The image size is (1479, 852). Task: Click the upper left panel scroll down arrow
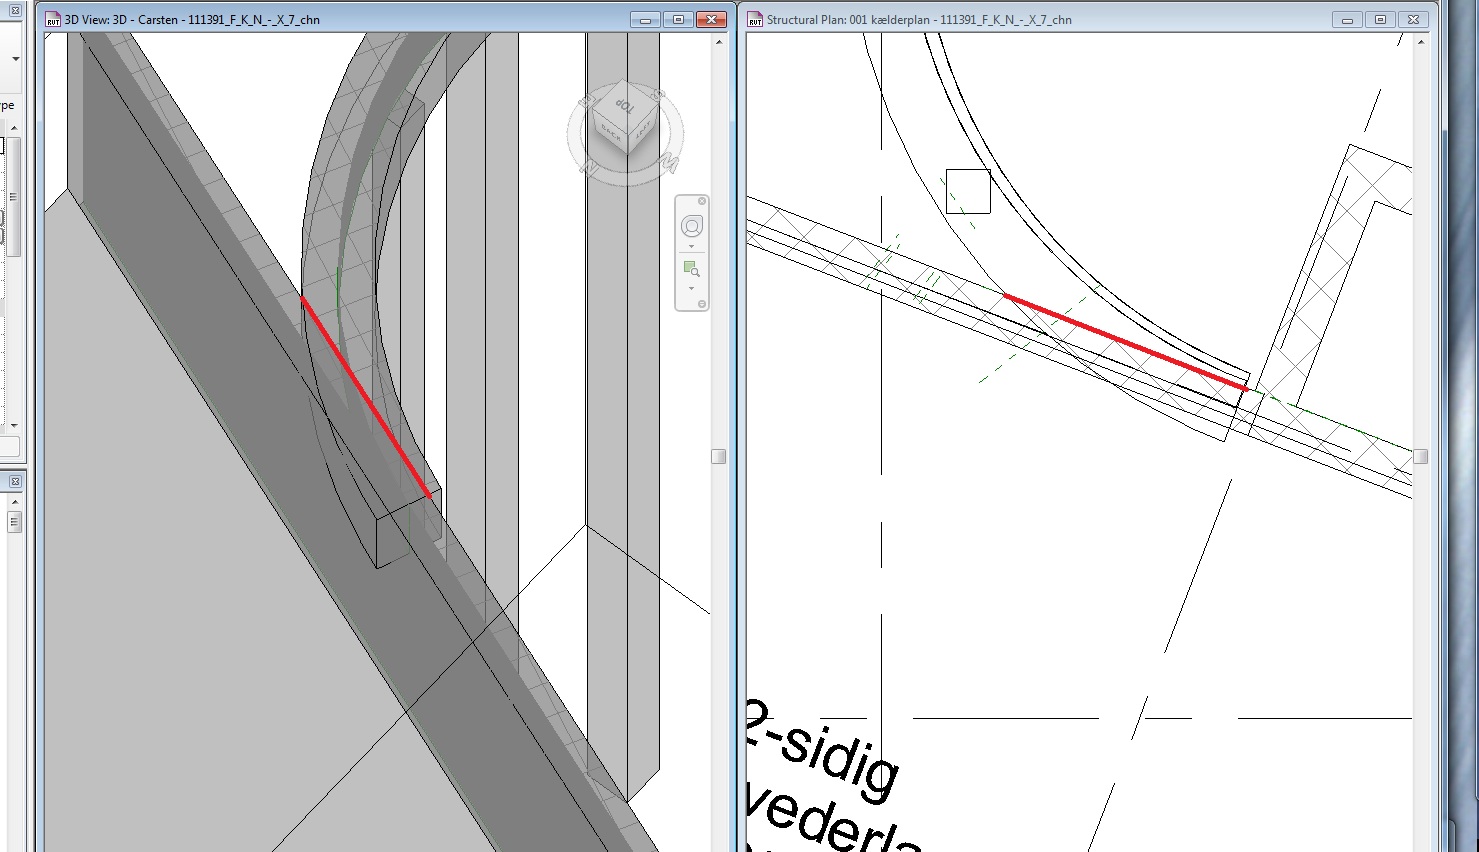[x=14, y=425]
